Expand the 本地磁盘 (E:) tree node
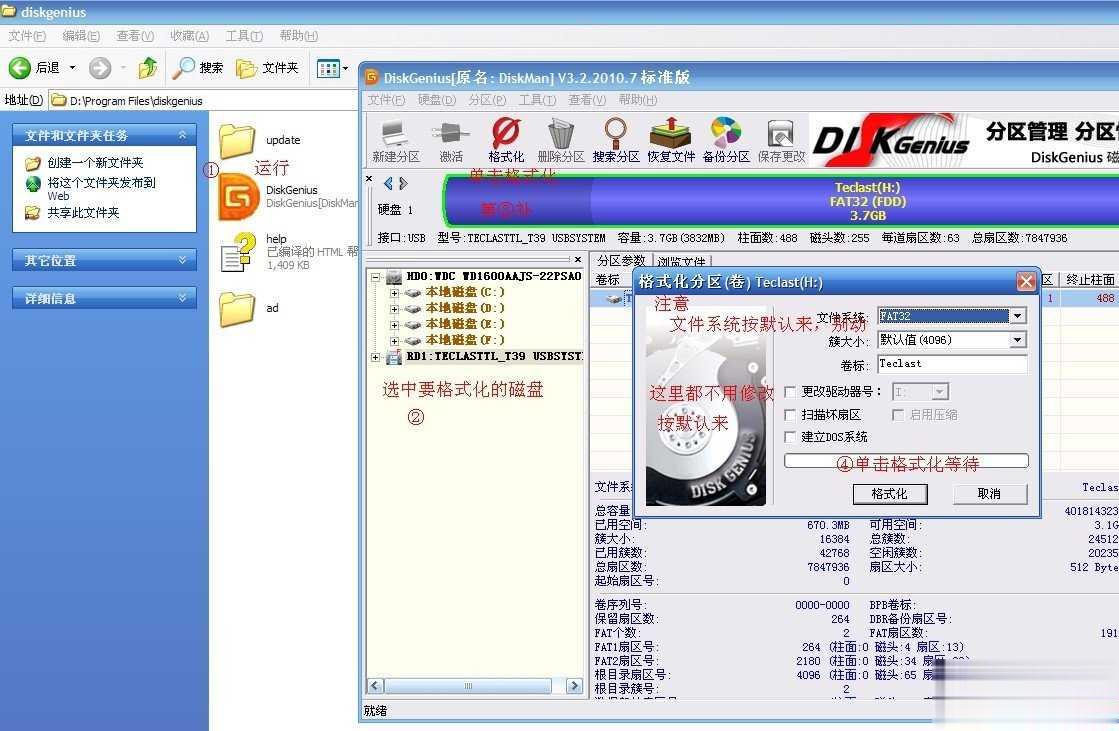 [394, 324]
